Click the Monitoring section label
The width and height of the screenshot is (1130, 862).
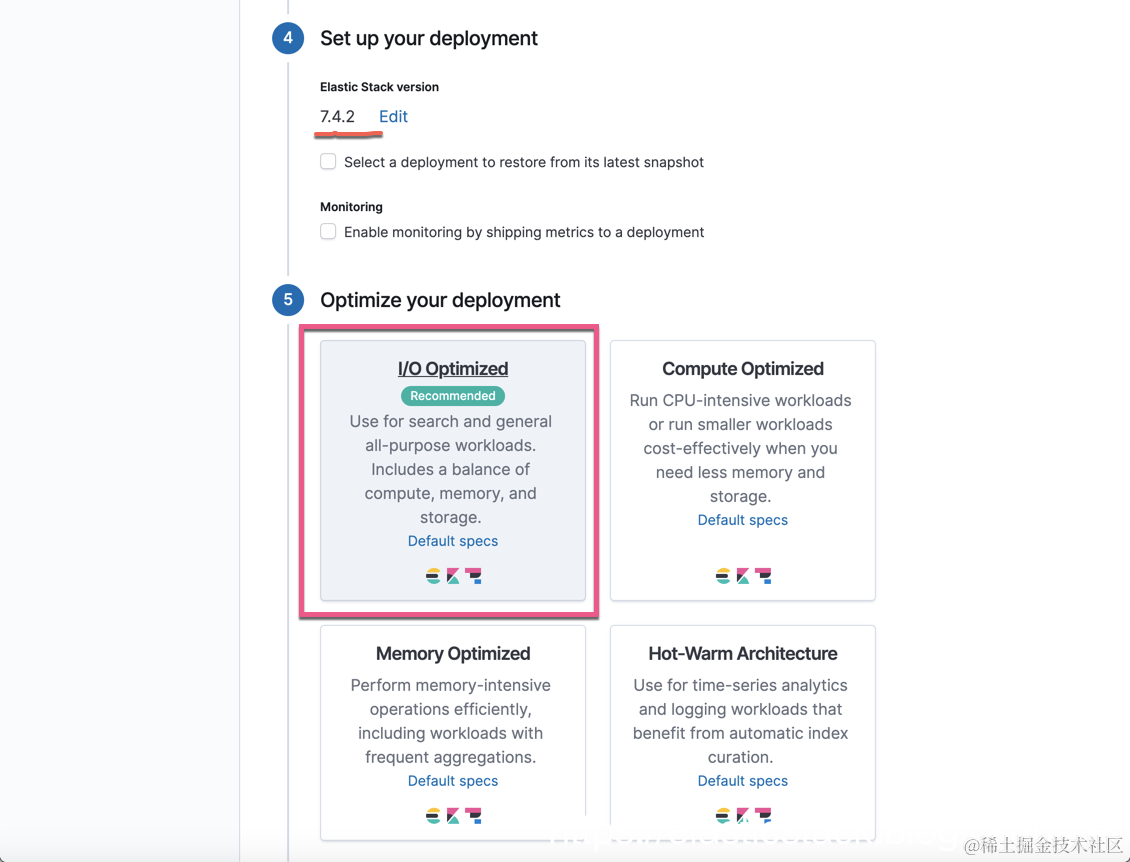351,207
